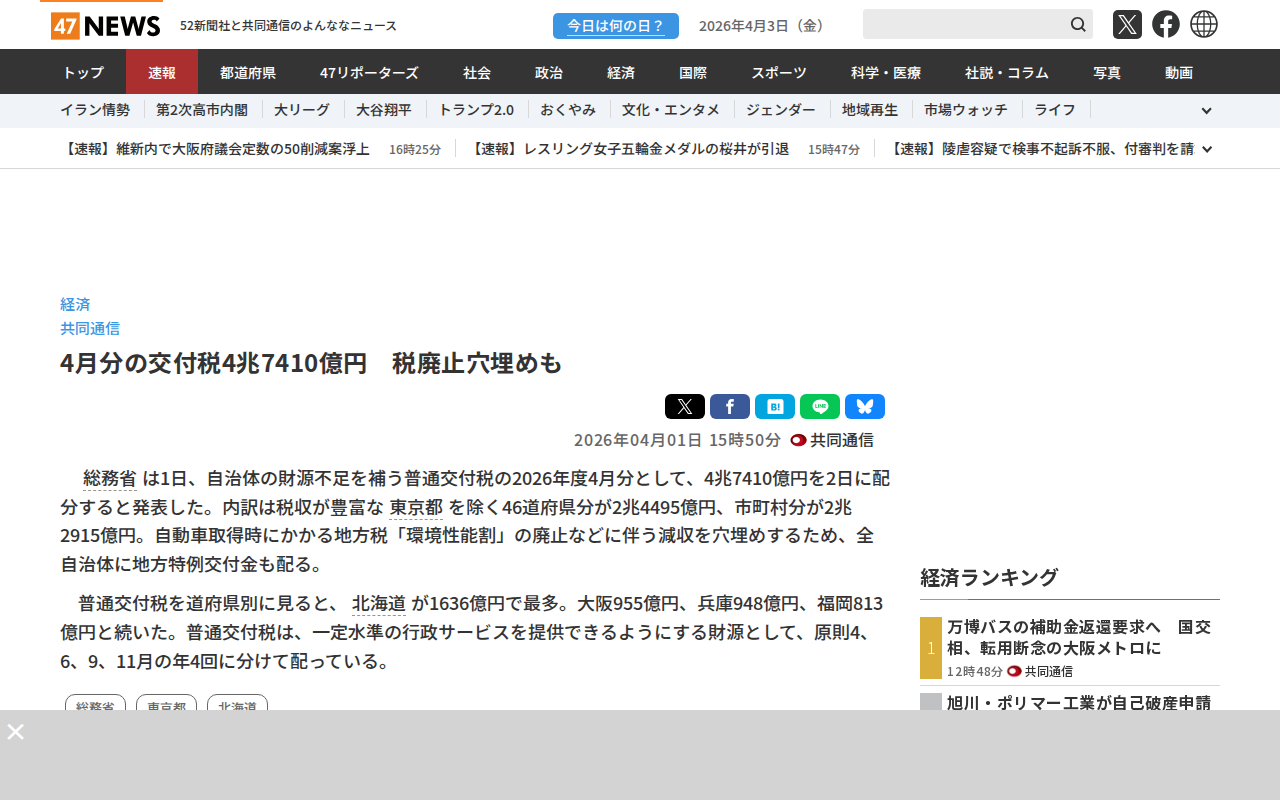Click the 総務省 inline keyword link
The image size is (1280, 800).
[110, 478]
